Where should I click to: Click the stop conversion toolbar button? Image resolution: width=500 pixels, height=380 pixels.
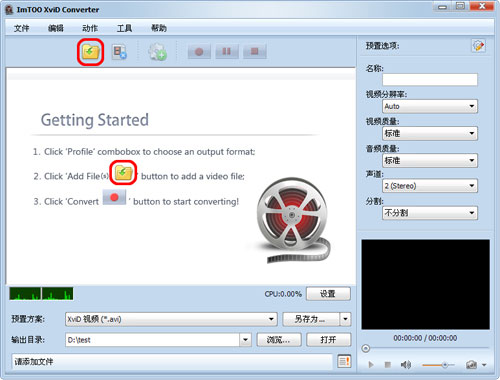(x=255, y=52)
